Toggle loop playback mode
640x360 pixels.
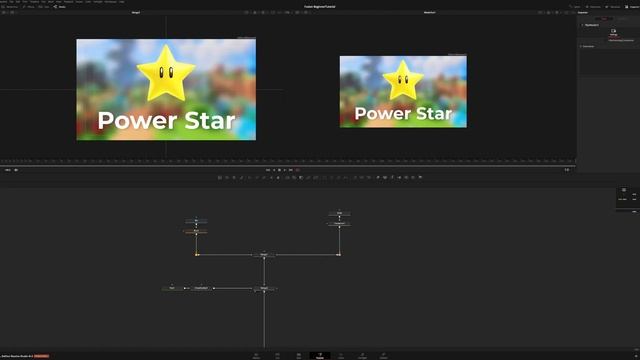tap(298, 170)
